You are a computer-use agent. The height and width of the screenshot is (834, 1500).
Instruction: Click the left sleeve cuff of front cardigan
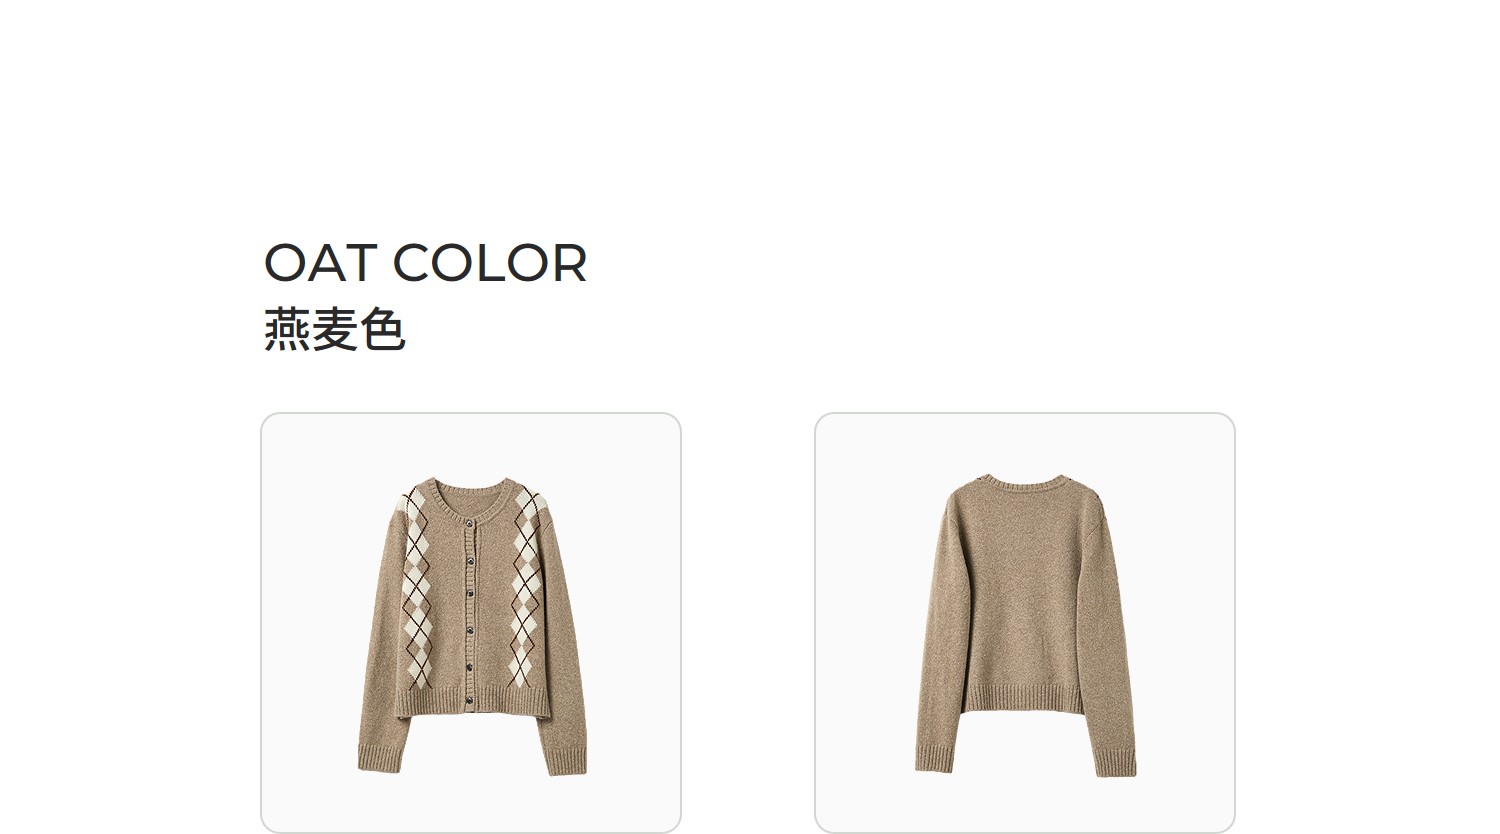pyautogui.click(x=378, y=758)
